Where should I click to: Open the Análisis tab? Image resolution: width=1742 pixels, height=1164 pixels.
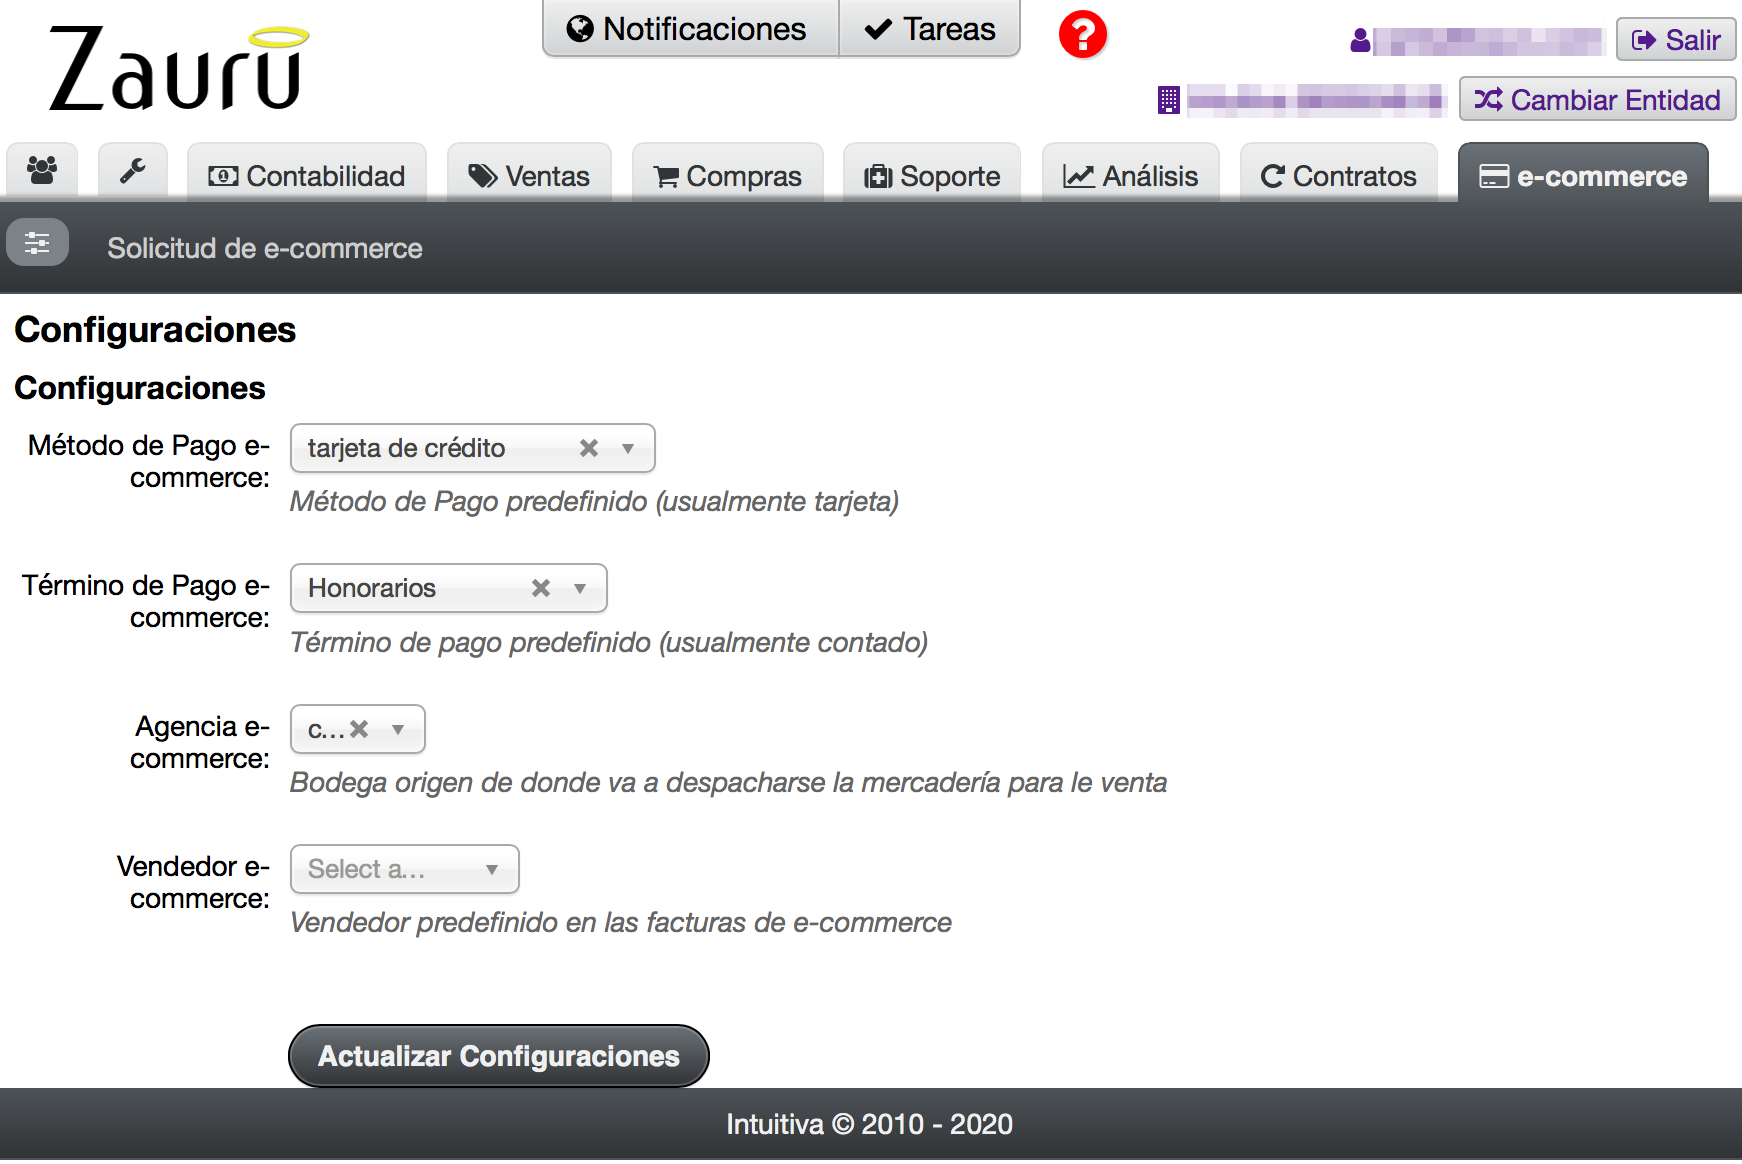coord(1131,173)
